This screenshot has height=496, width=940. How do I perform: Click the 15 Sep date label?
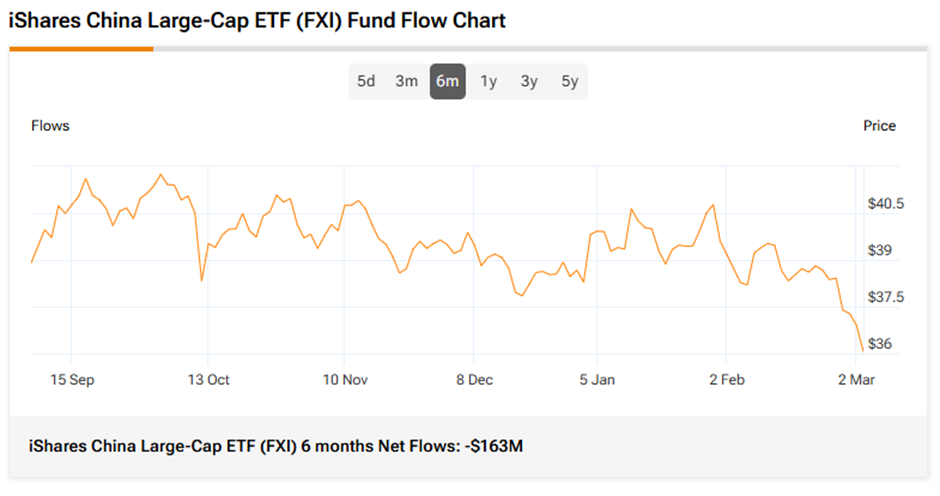click(70, 380)
